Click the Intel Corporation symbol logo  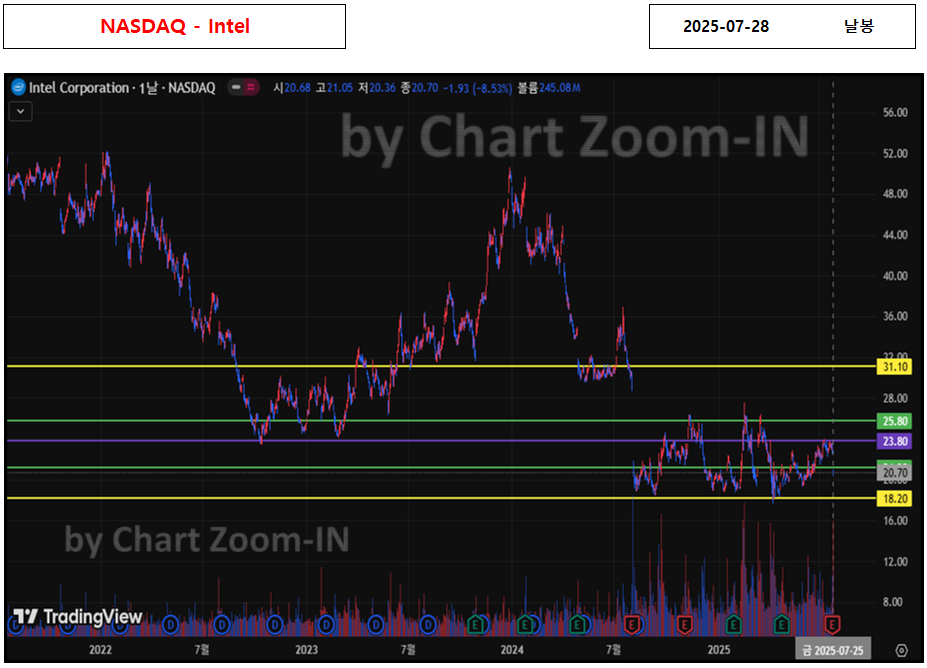pyautogui.click(x=18, y=87)
